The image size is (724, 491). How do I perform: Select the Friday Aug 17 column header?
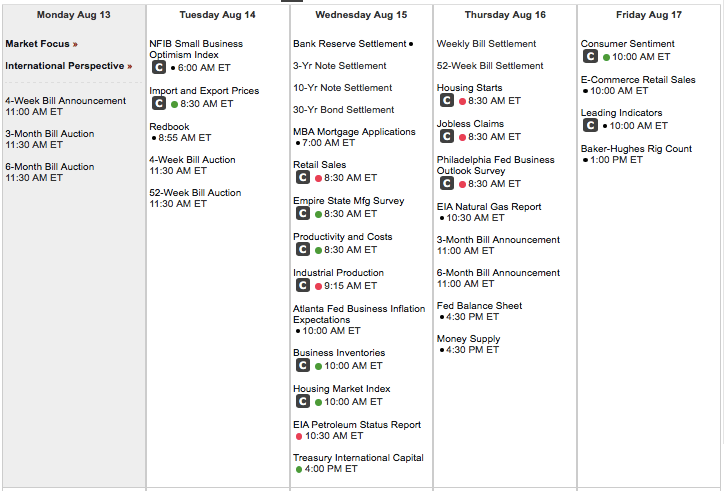tap(649, 15)
